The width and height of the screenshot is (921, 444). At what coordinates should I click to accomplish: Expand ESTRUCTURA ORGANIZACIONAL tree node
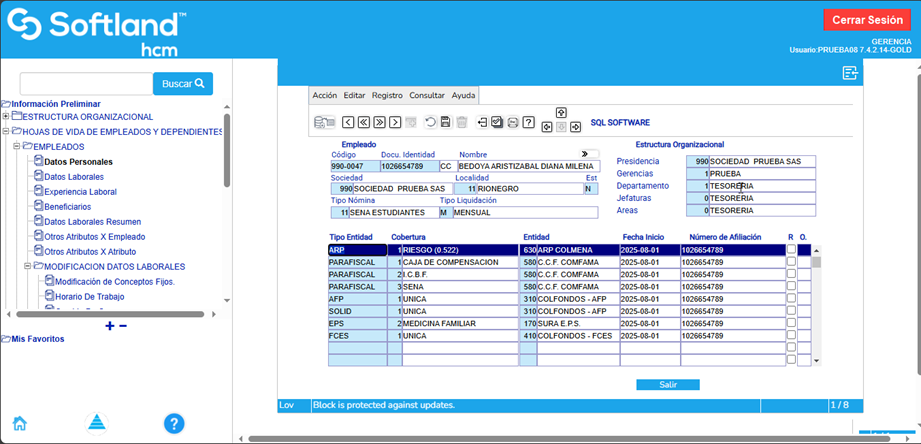pyautogui.click(x=6, y=117)
